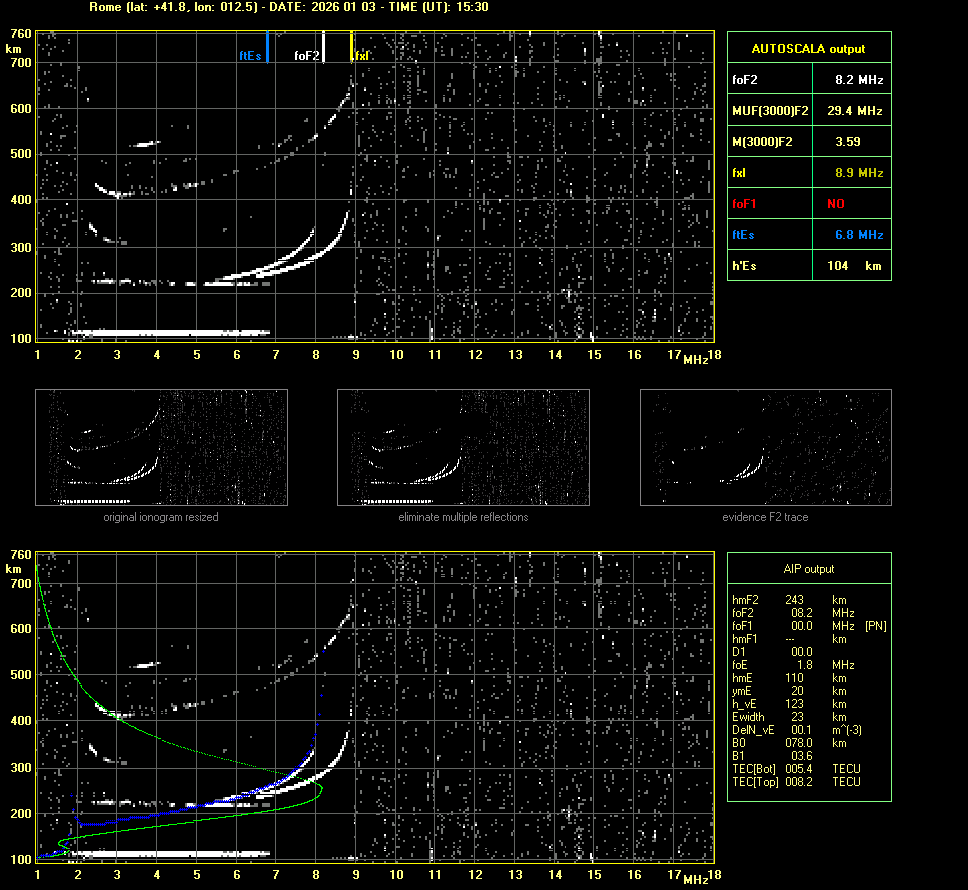Open the eliminate multiple reflections thumbnail
This screenshot has width=968, height=890.
coord(463,446)
